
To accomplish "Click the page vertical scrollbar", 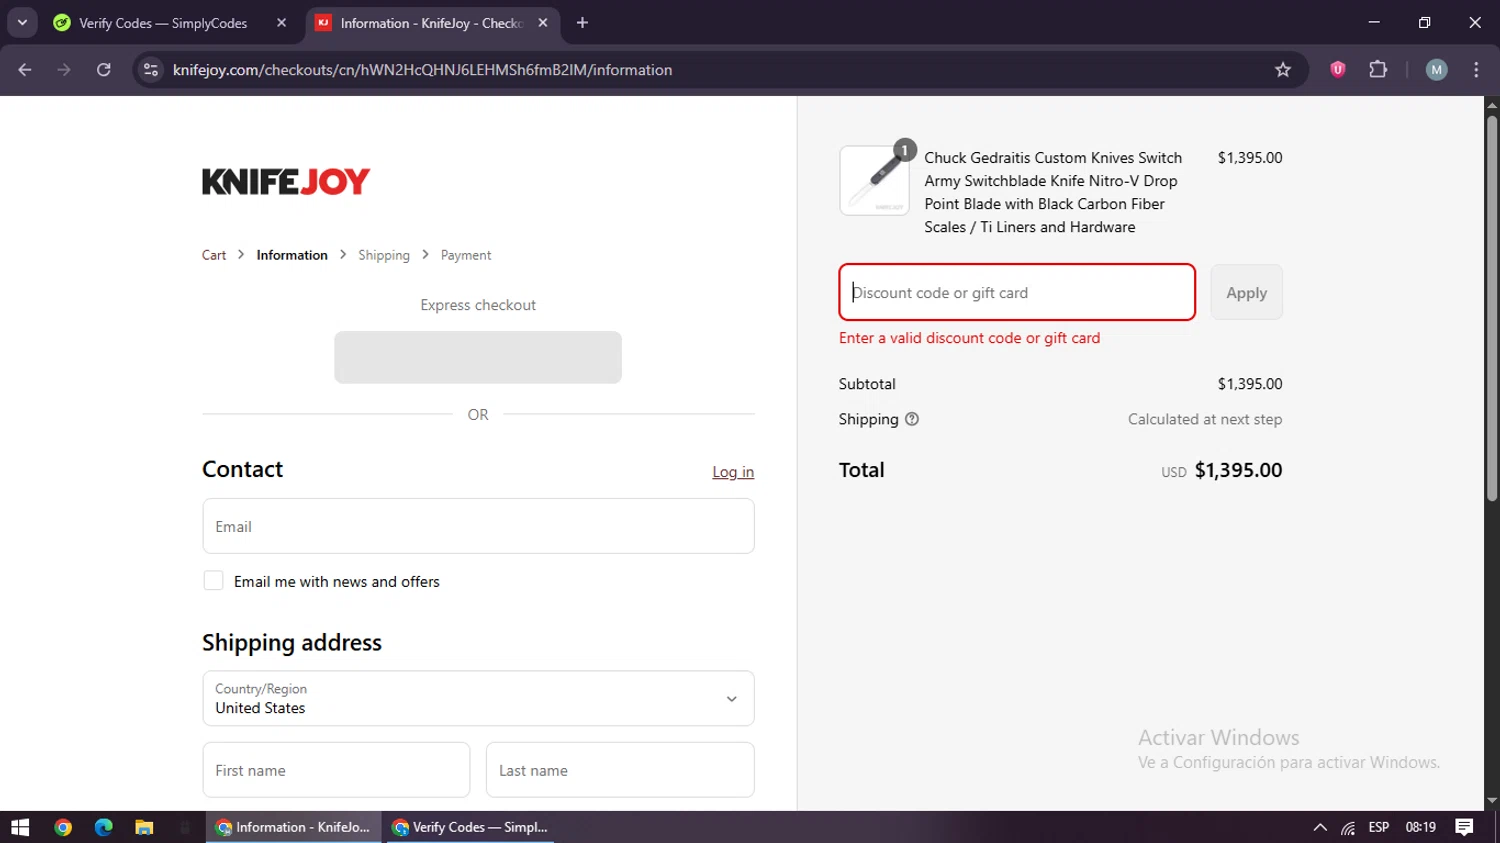I will click(1492, 308).
